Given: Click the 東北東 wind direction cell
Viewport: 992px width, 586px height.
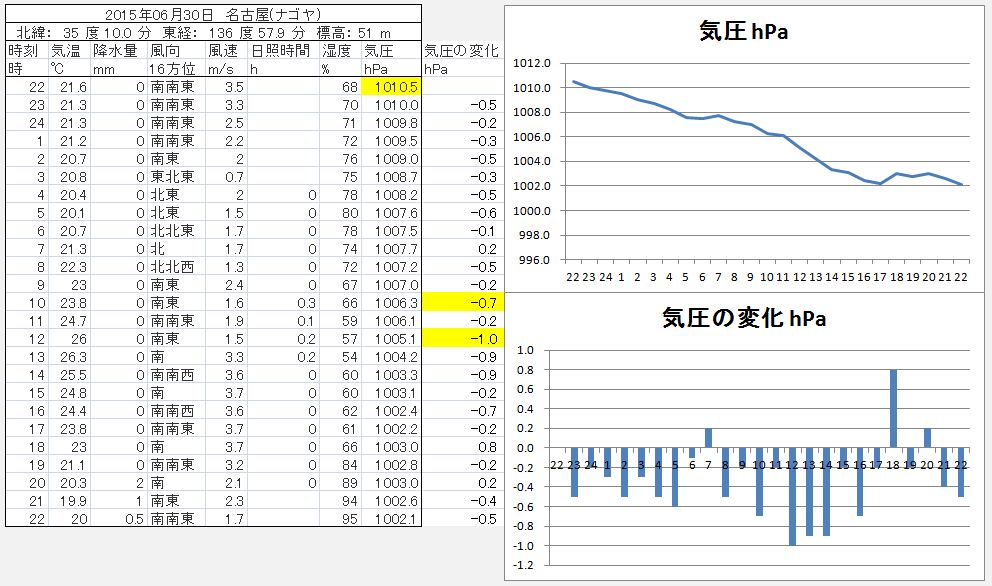Looking at the screenshot, I should pyautogui.click(x=175, y=176).
